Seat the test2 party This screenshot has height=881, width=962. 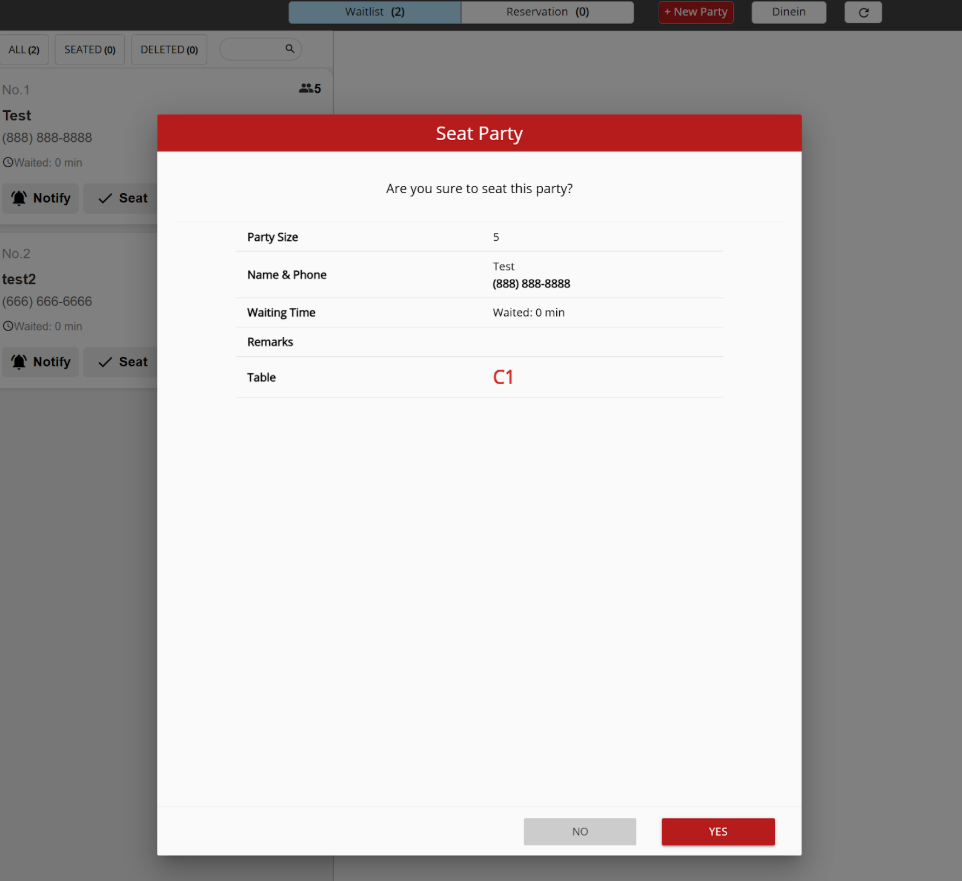point(121,362)
